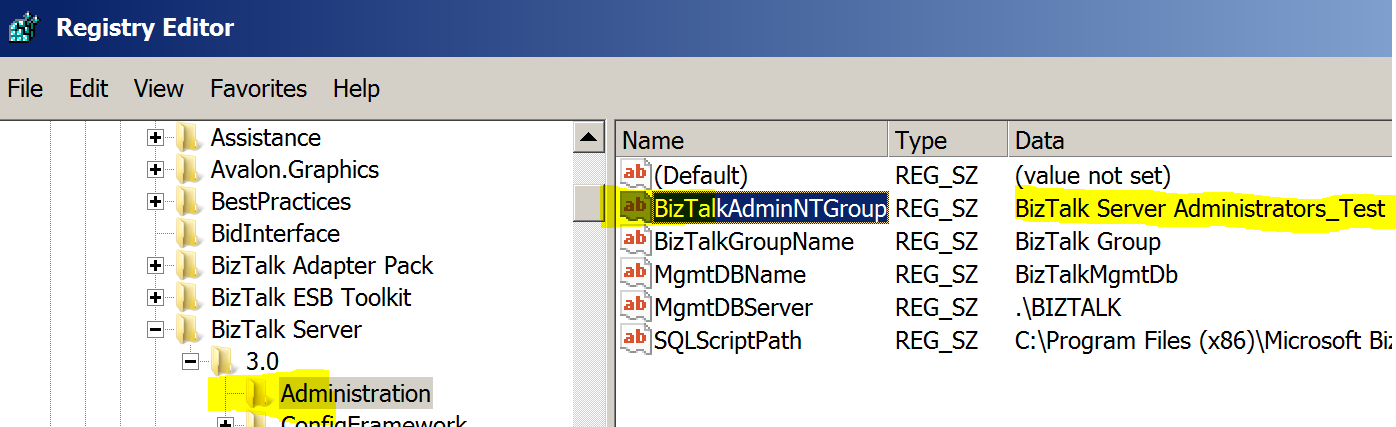Select the Administration tree item
1396x427 pixels.
pyautogui.click(x=356, y=394)
